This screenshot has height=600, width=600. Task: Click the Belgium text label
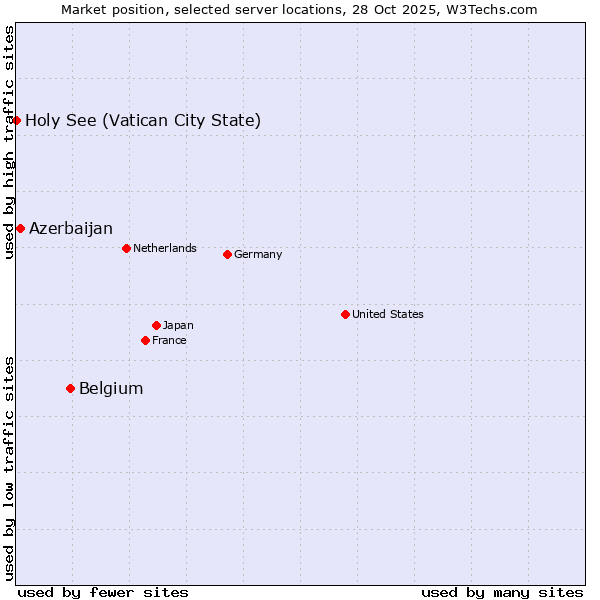[111, 389]
